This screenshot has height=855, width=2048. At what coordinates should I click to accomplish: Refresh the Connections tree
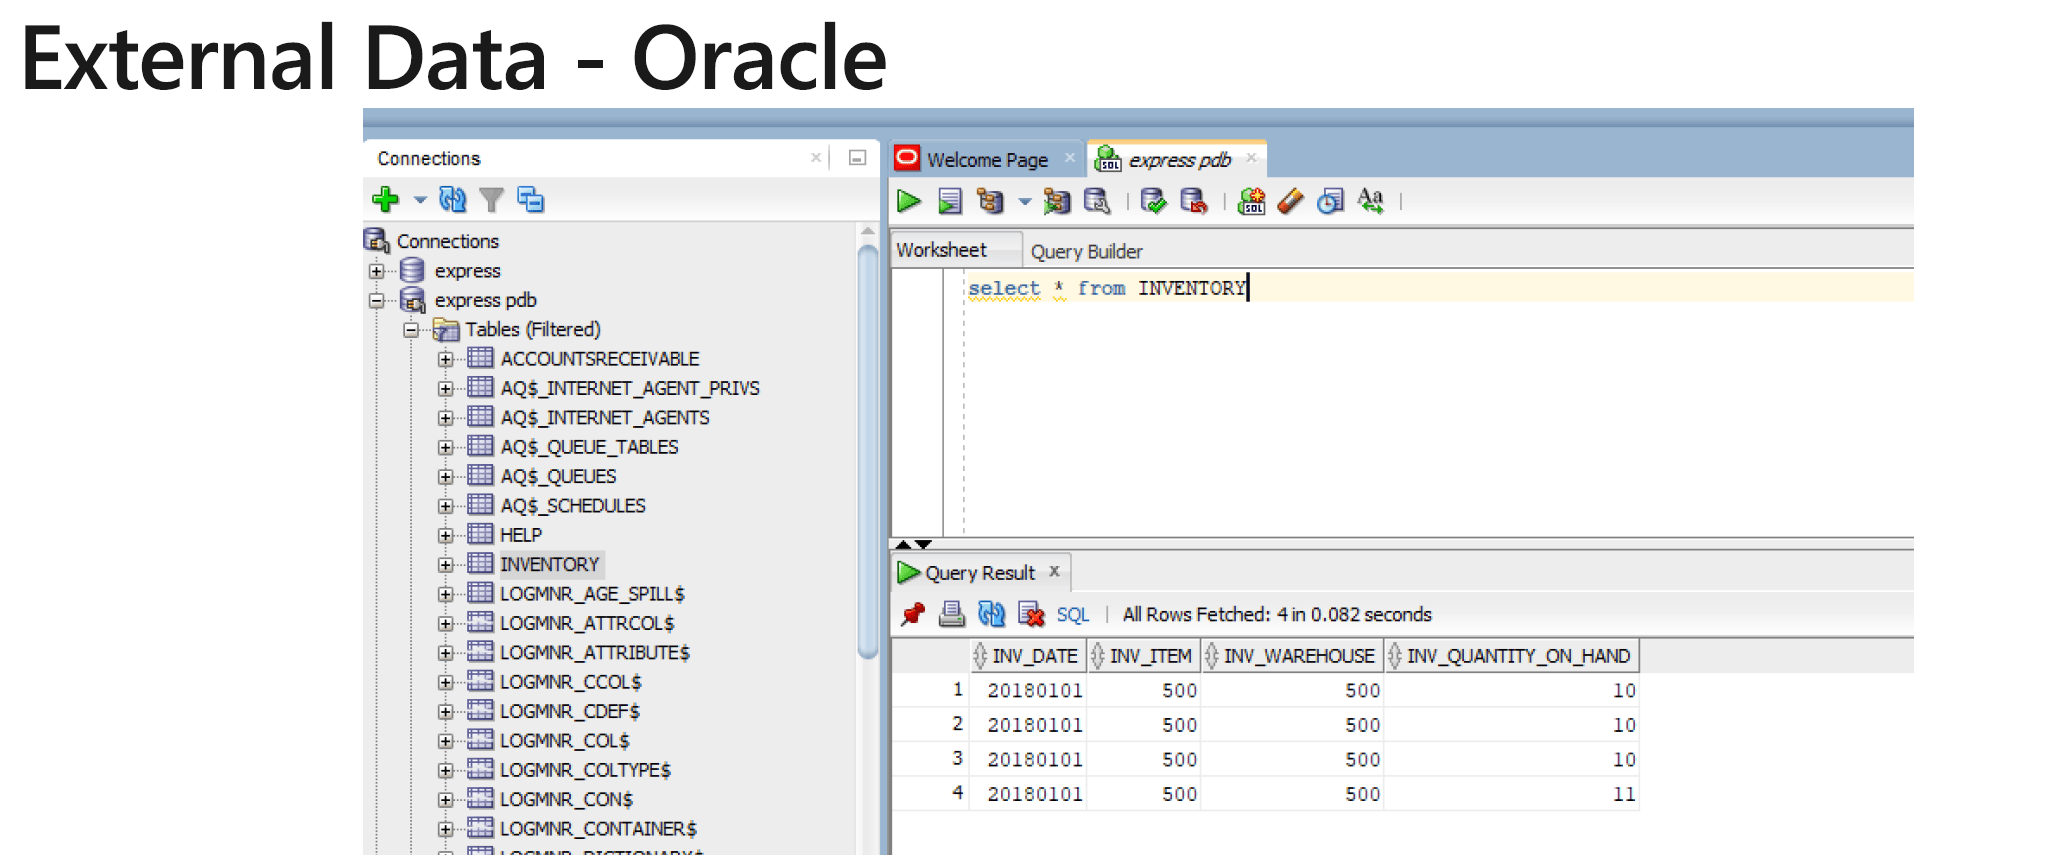[453, 199]
